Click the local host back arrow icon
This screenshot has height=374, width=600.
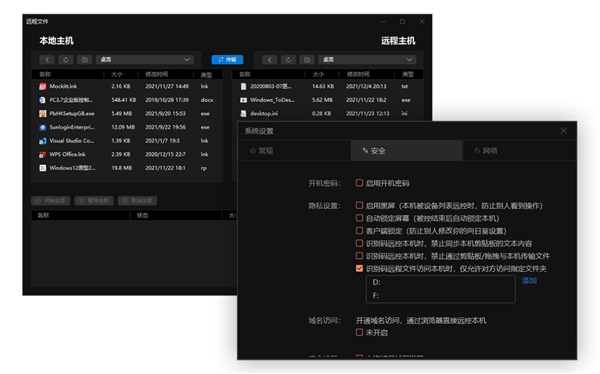point(47,60)
